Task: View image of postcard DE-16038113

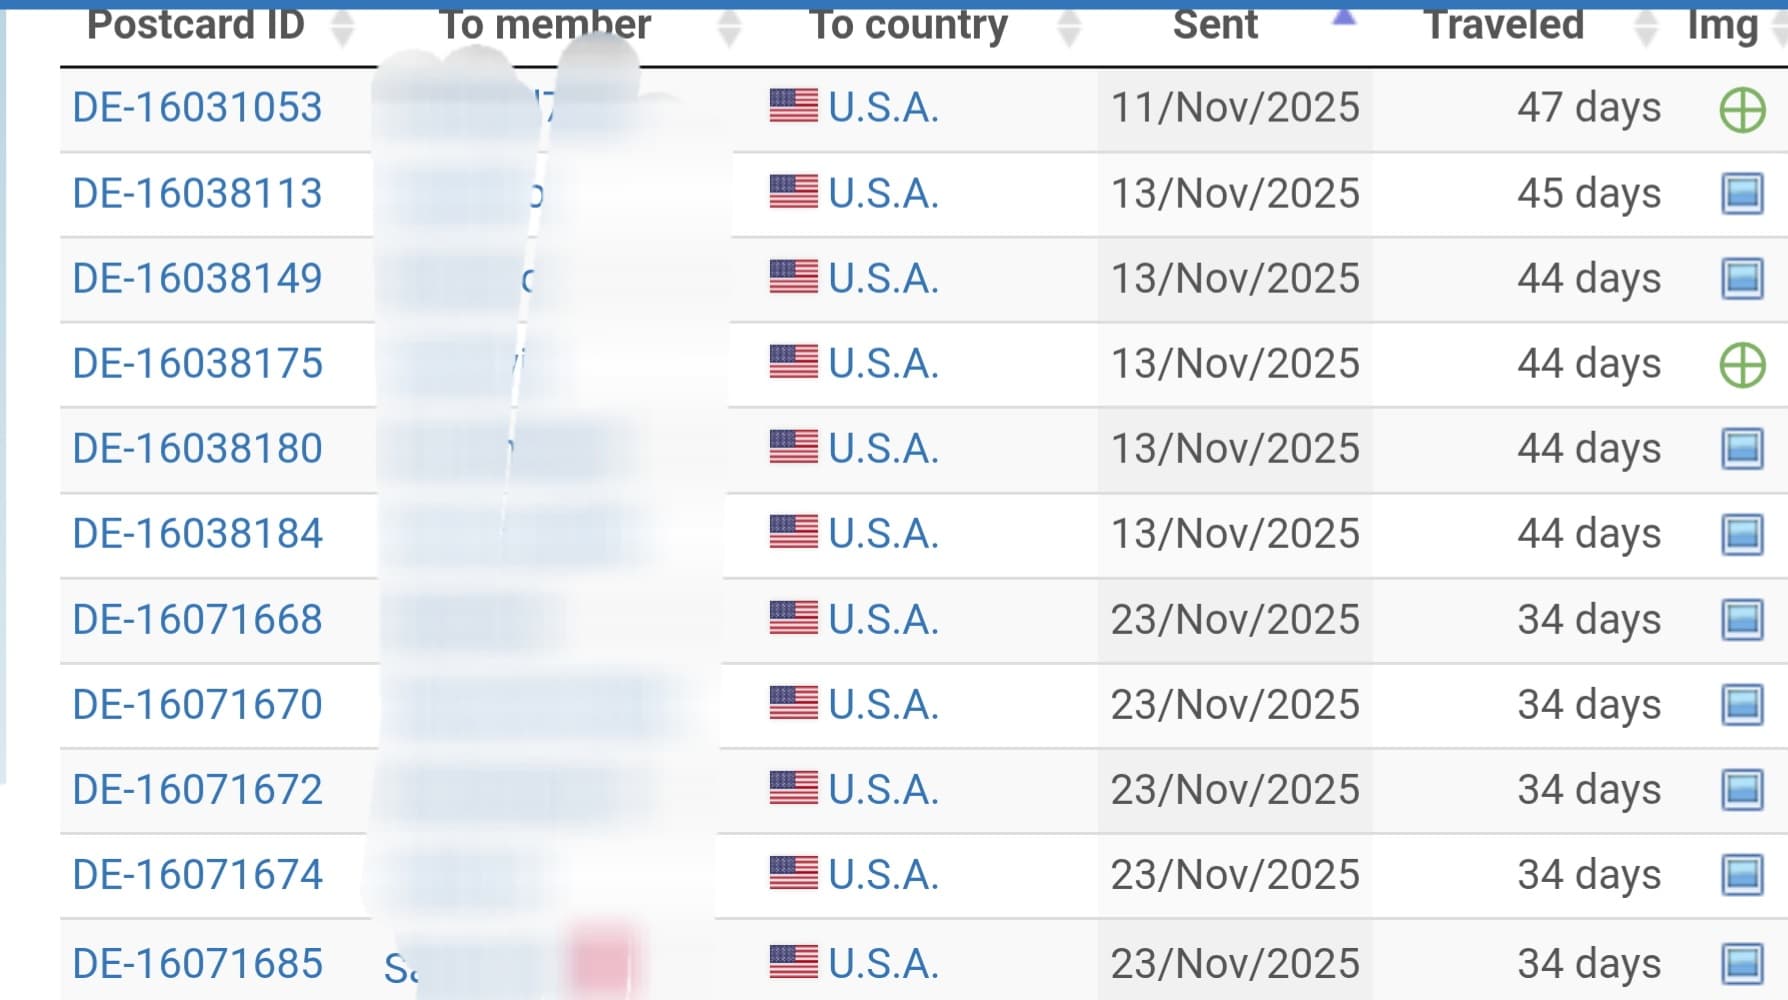Action: (x=1742, y=194)
